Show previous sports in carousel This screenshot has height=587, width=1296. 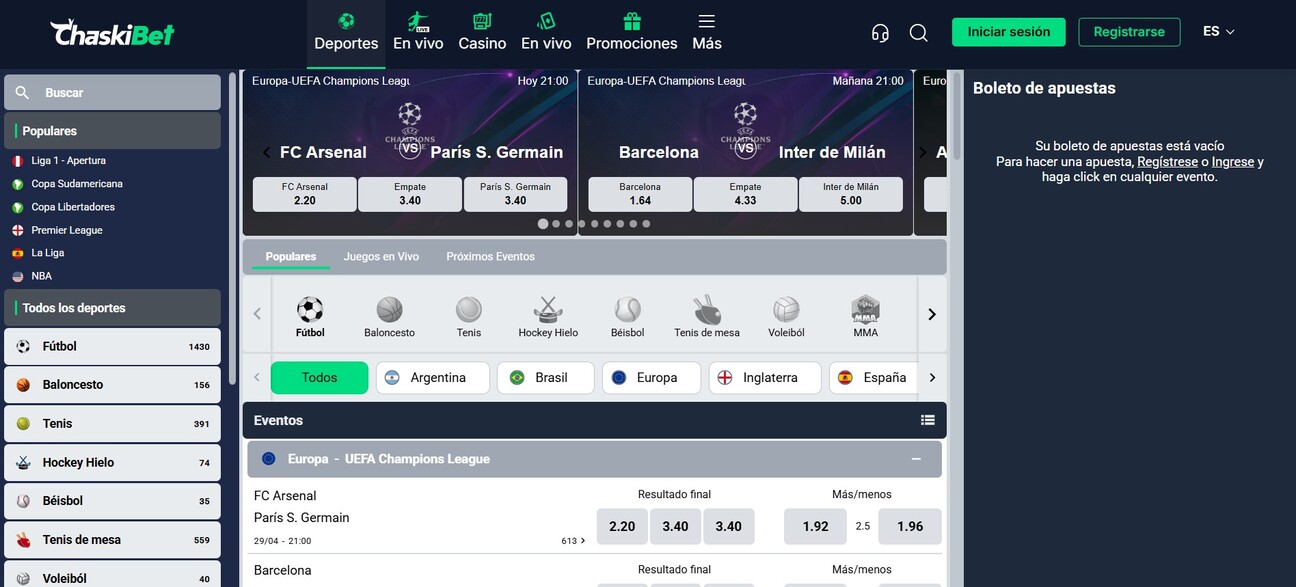tap(257, 314)
